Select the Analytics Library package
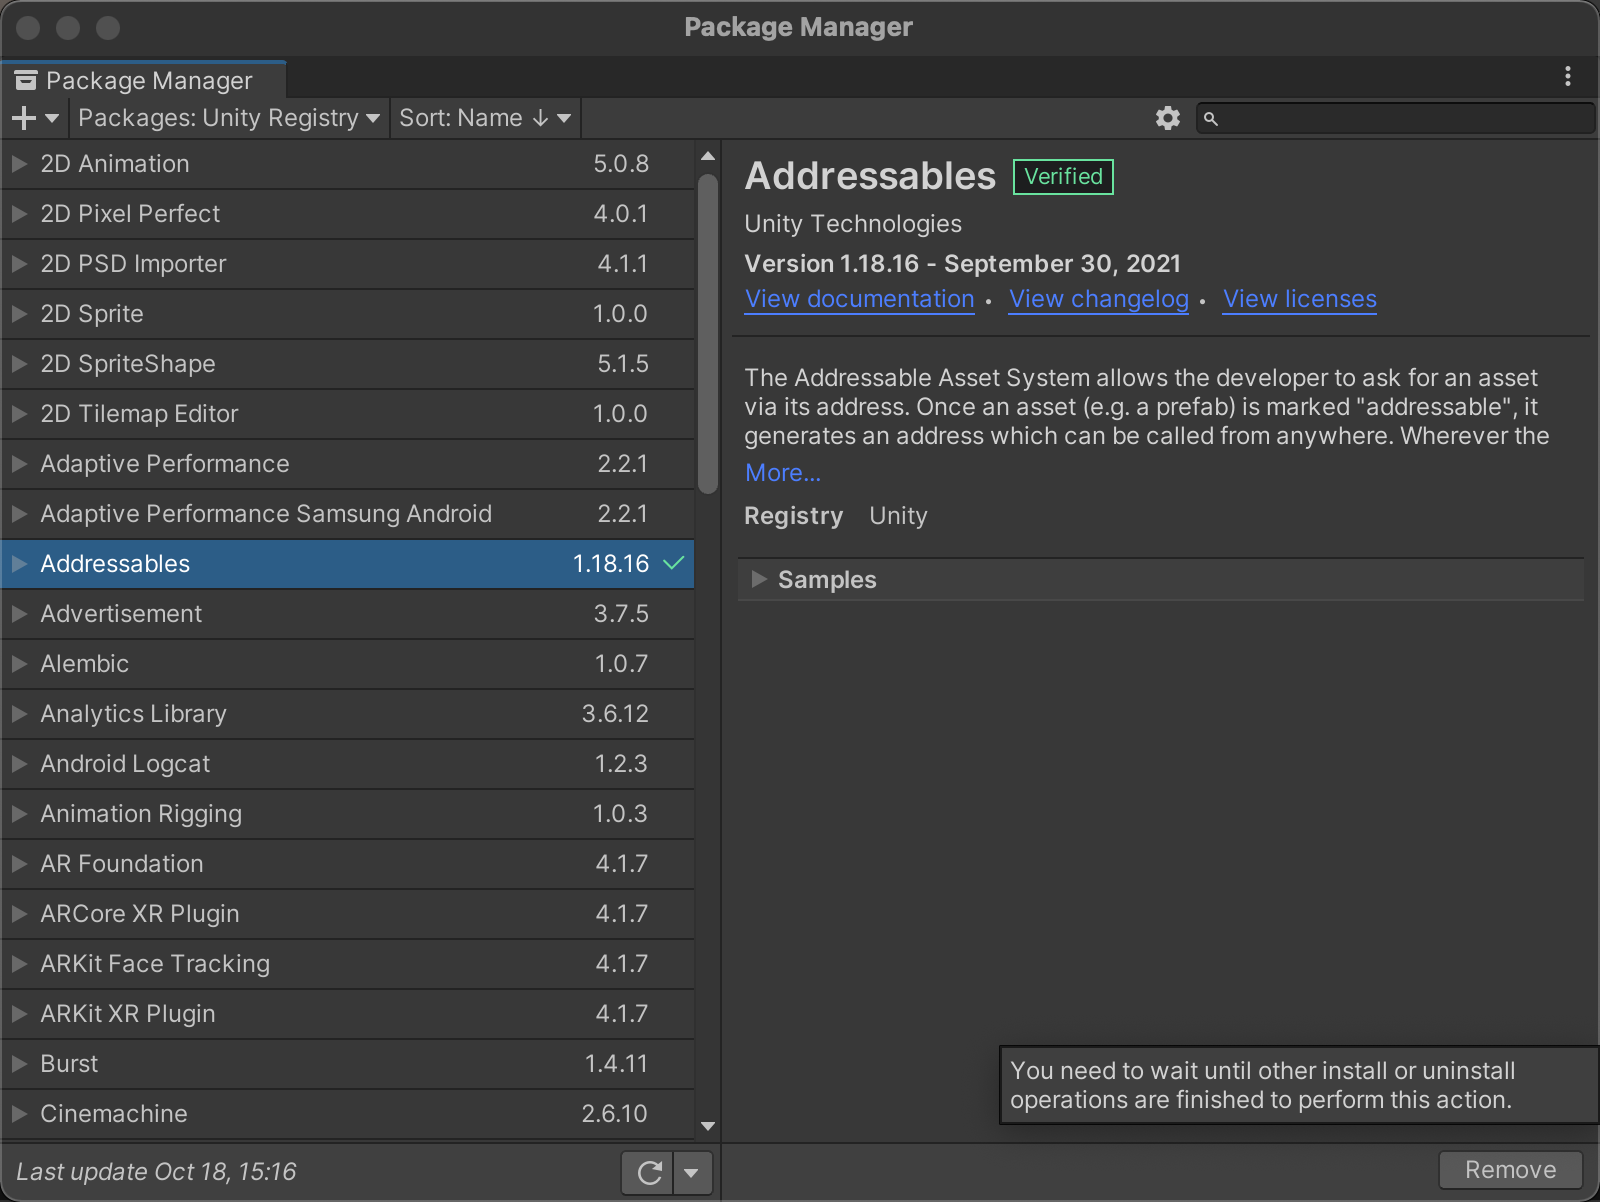The image size is (1600, 1202). (x=347, y=714)
